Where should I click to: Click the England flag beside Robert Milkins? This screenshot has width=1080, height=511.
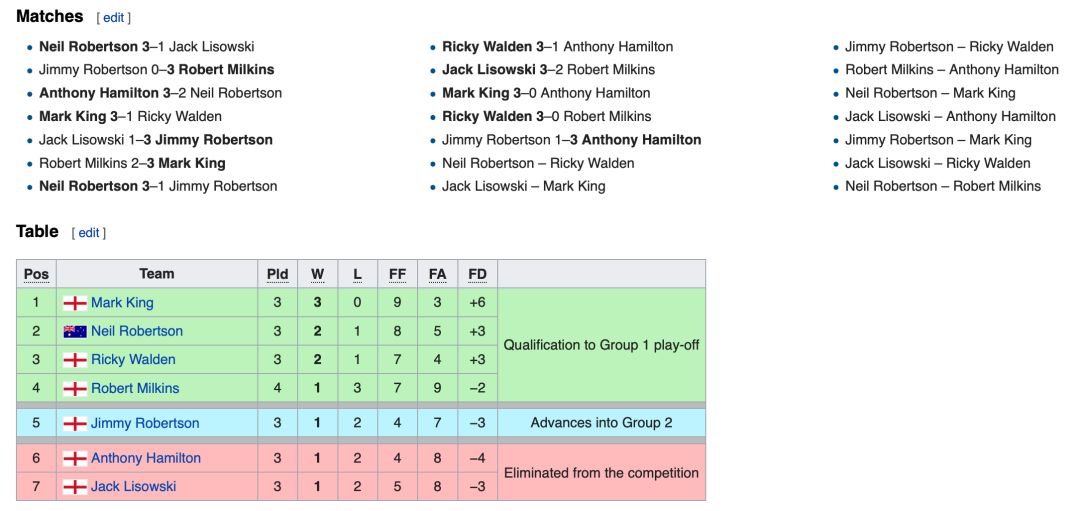click(75, 388)
